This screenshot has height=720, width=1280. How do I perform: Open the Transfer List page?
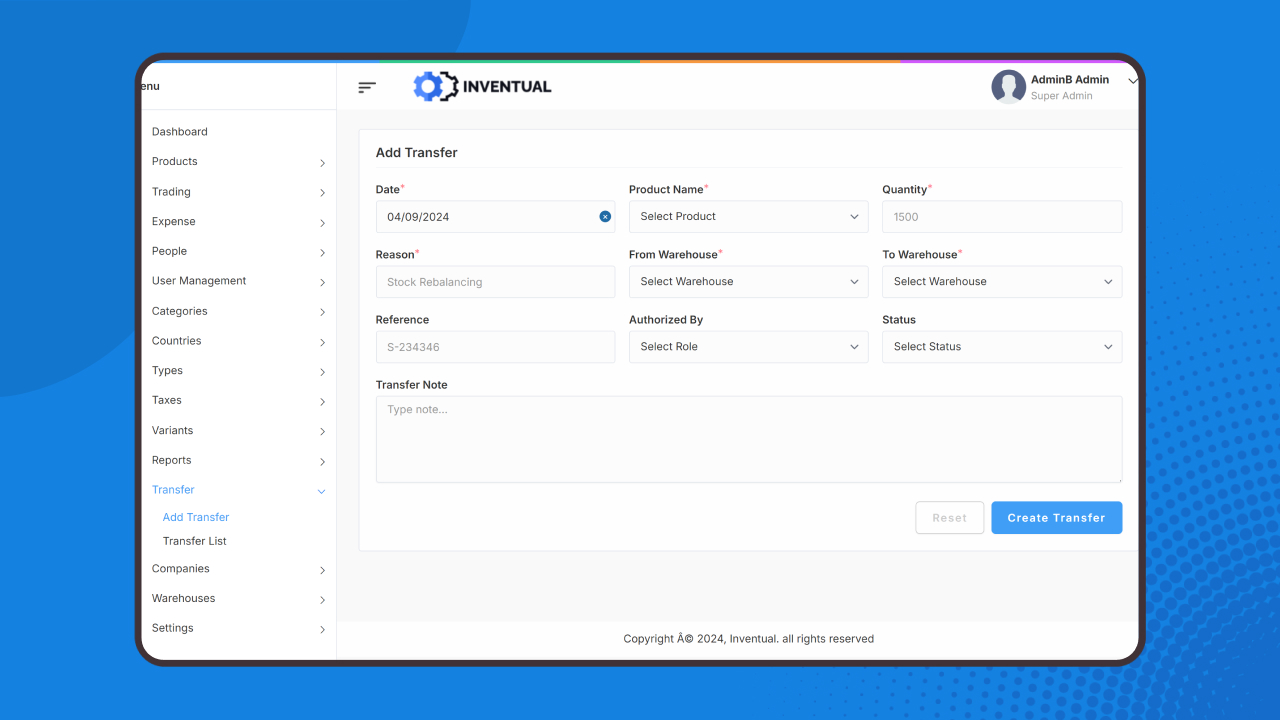click(194, 541)
